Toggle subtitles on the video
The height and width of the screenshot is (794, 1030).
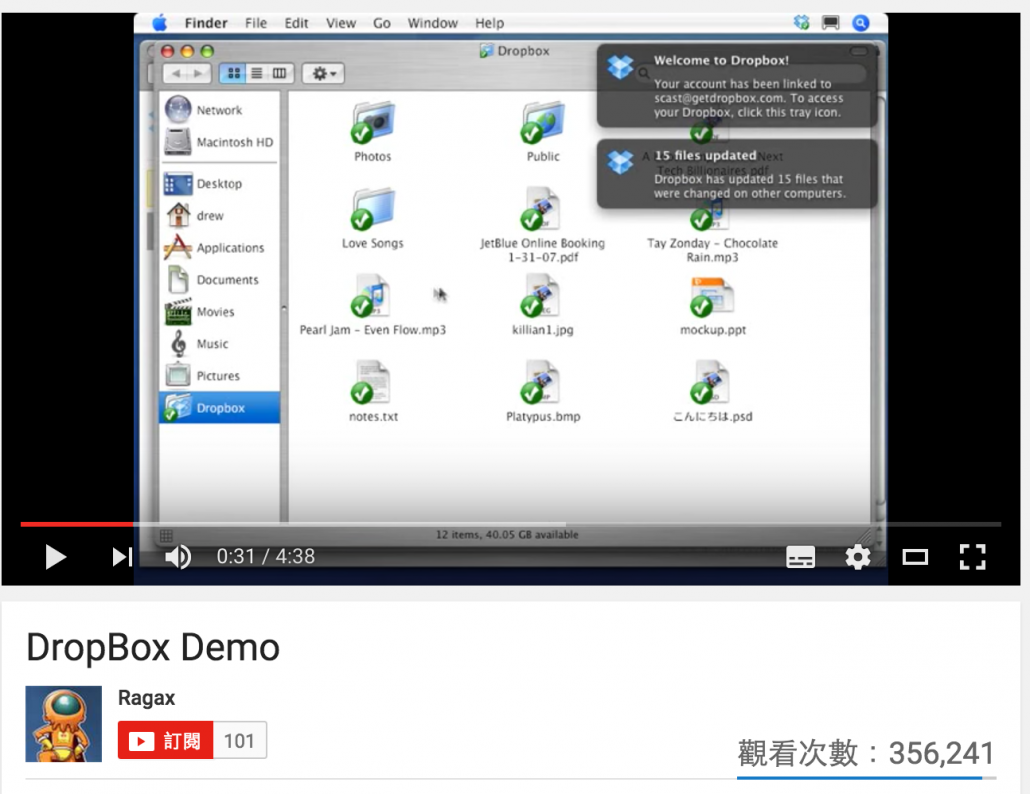(800, 557)
